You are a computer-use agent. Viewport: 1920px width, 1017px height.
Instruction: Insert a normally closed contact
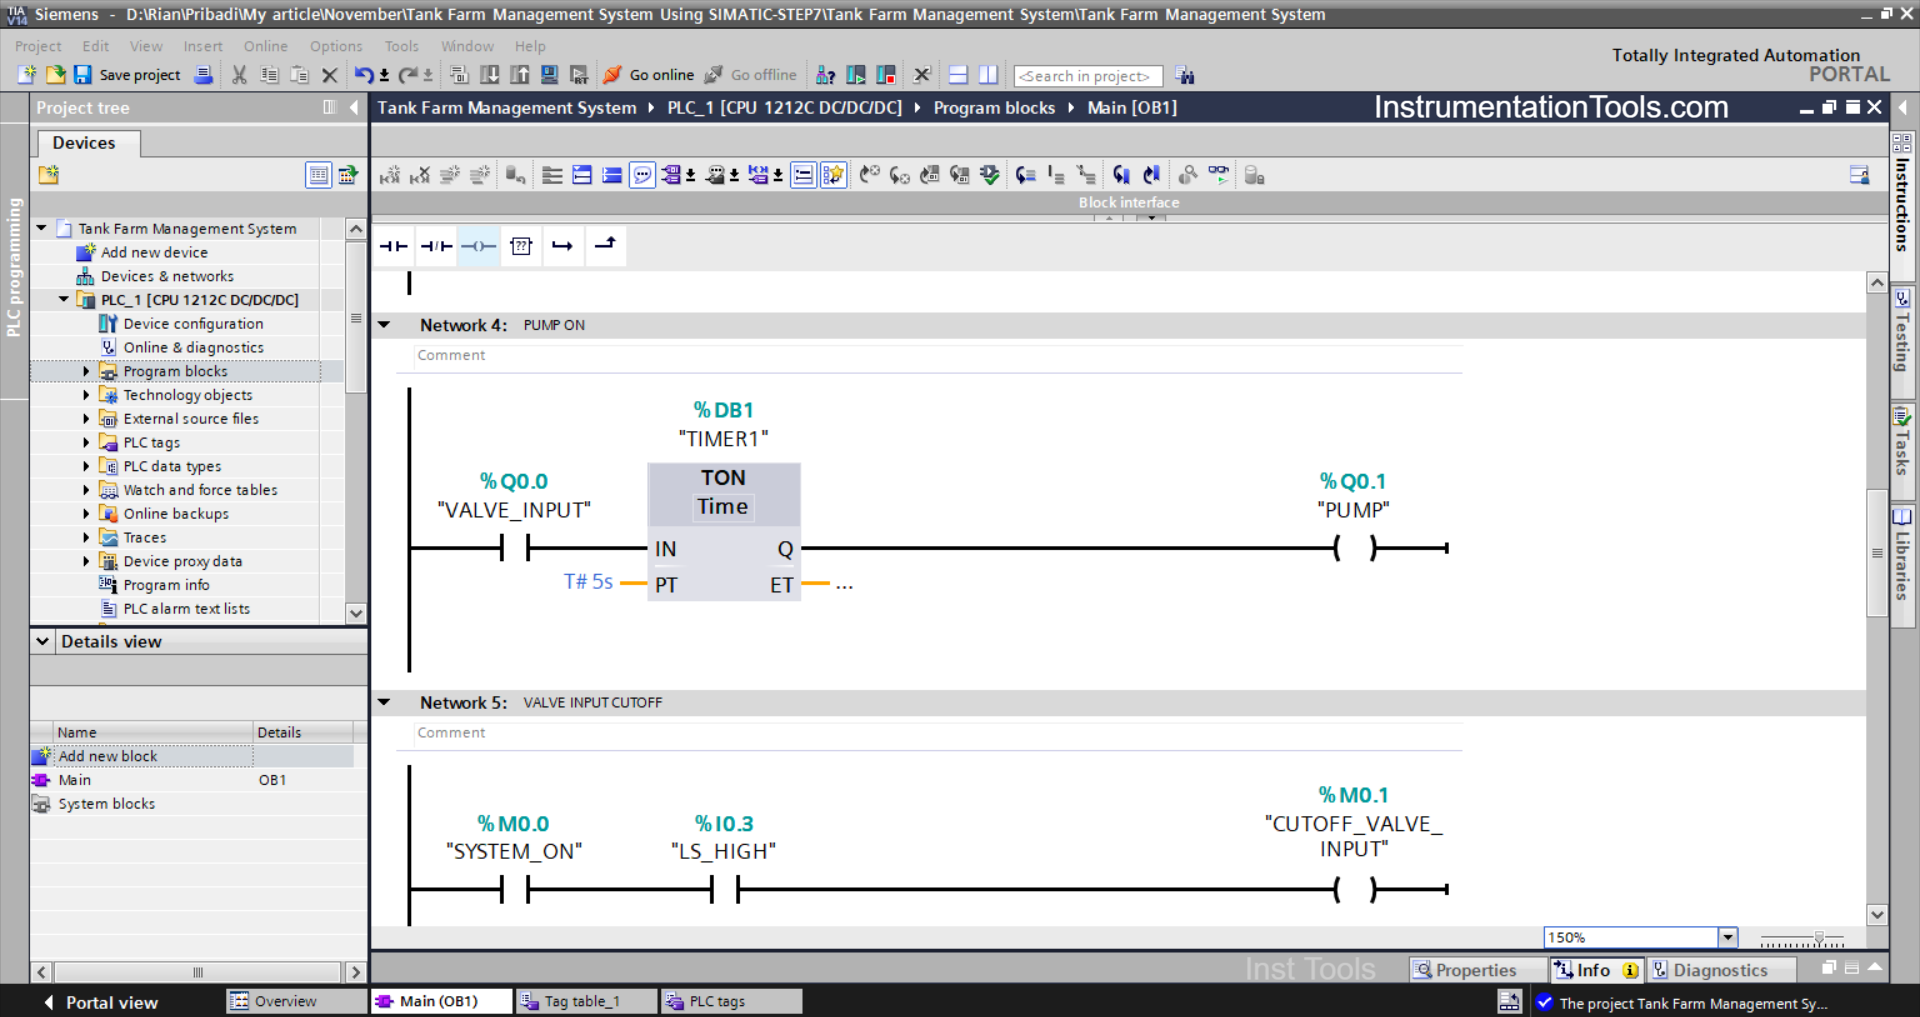coord(436,246)
